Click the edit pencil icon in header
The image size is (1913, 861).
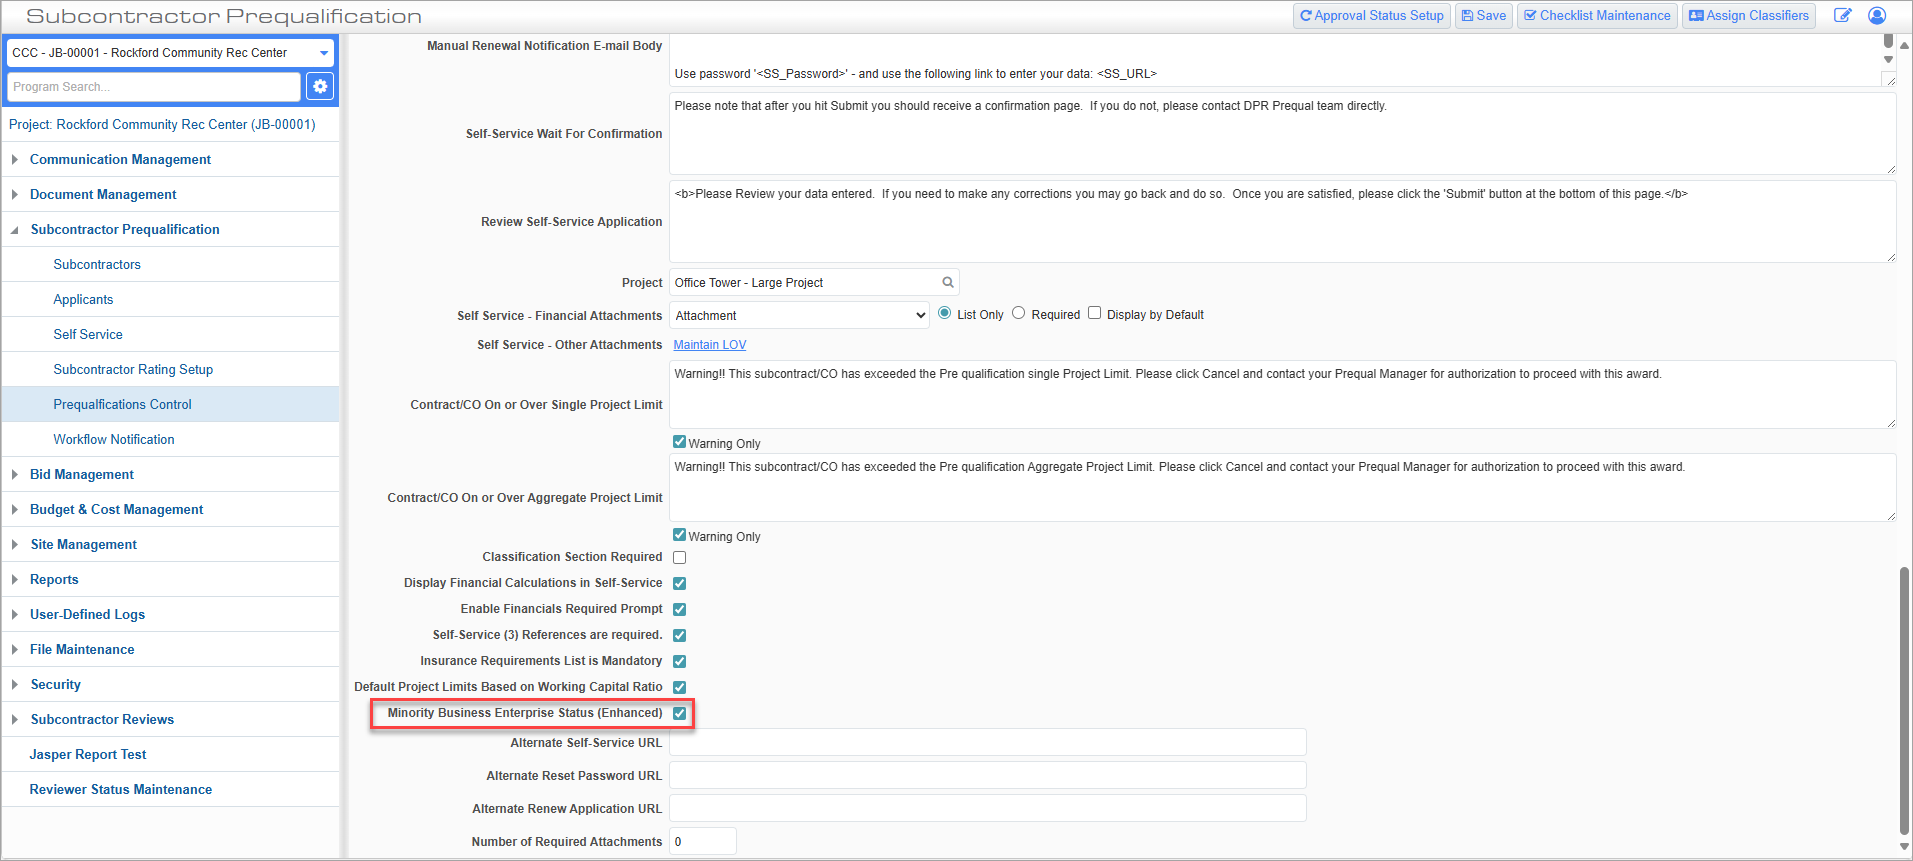click(1842, 15)
